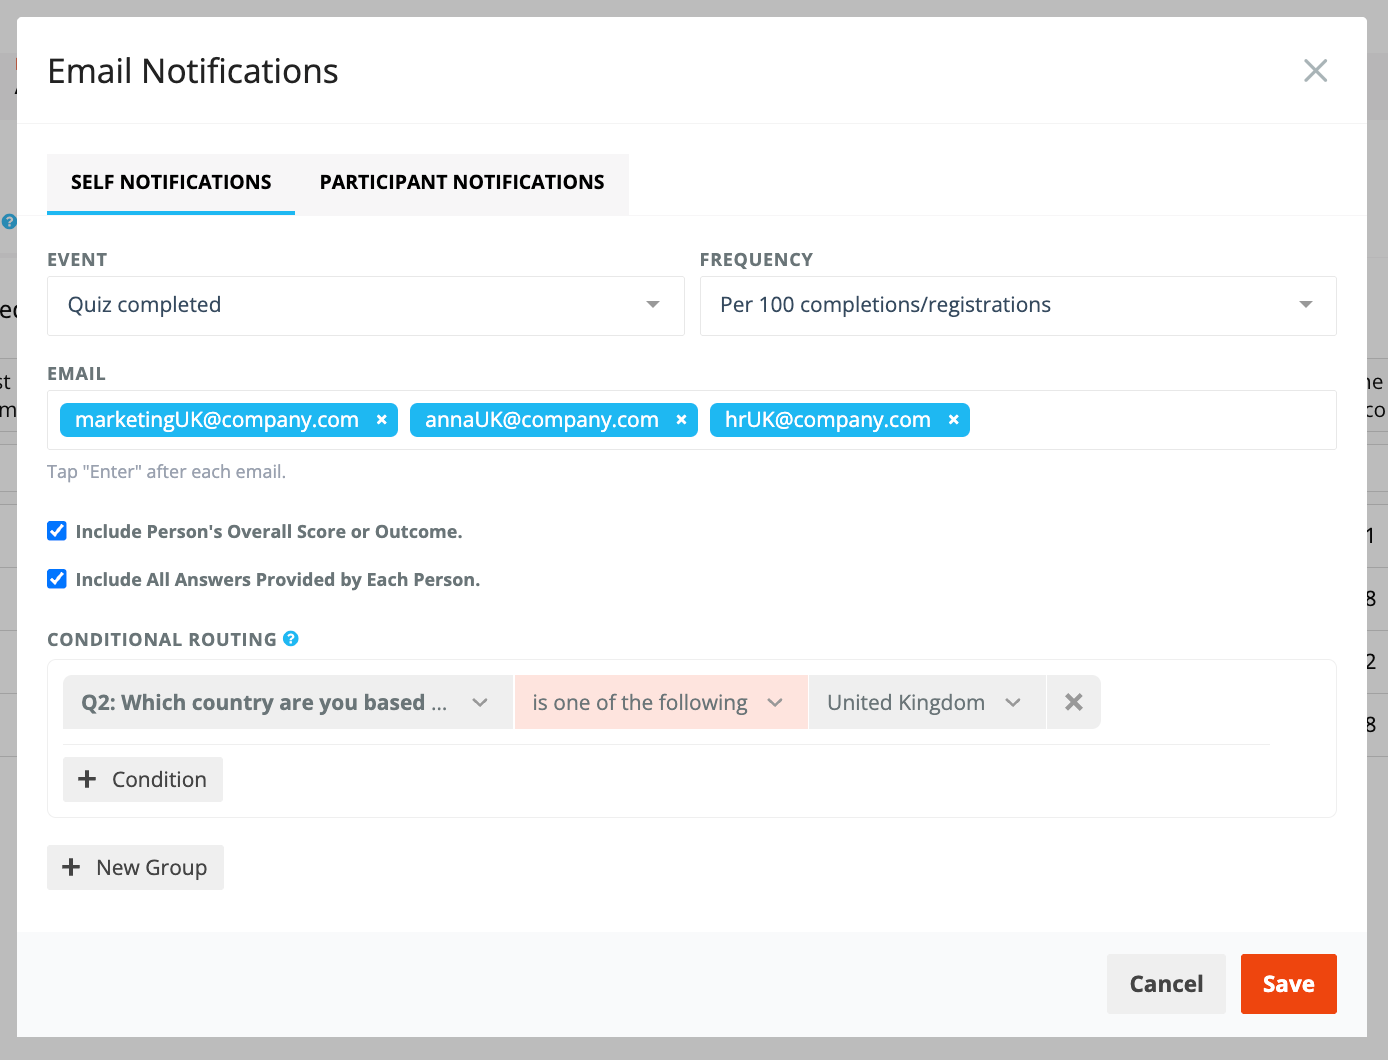
Task: Expand the Frequency dropdown
Action: (x=1018, y=306)
